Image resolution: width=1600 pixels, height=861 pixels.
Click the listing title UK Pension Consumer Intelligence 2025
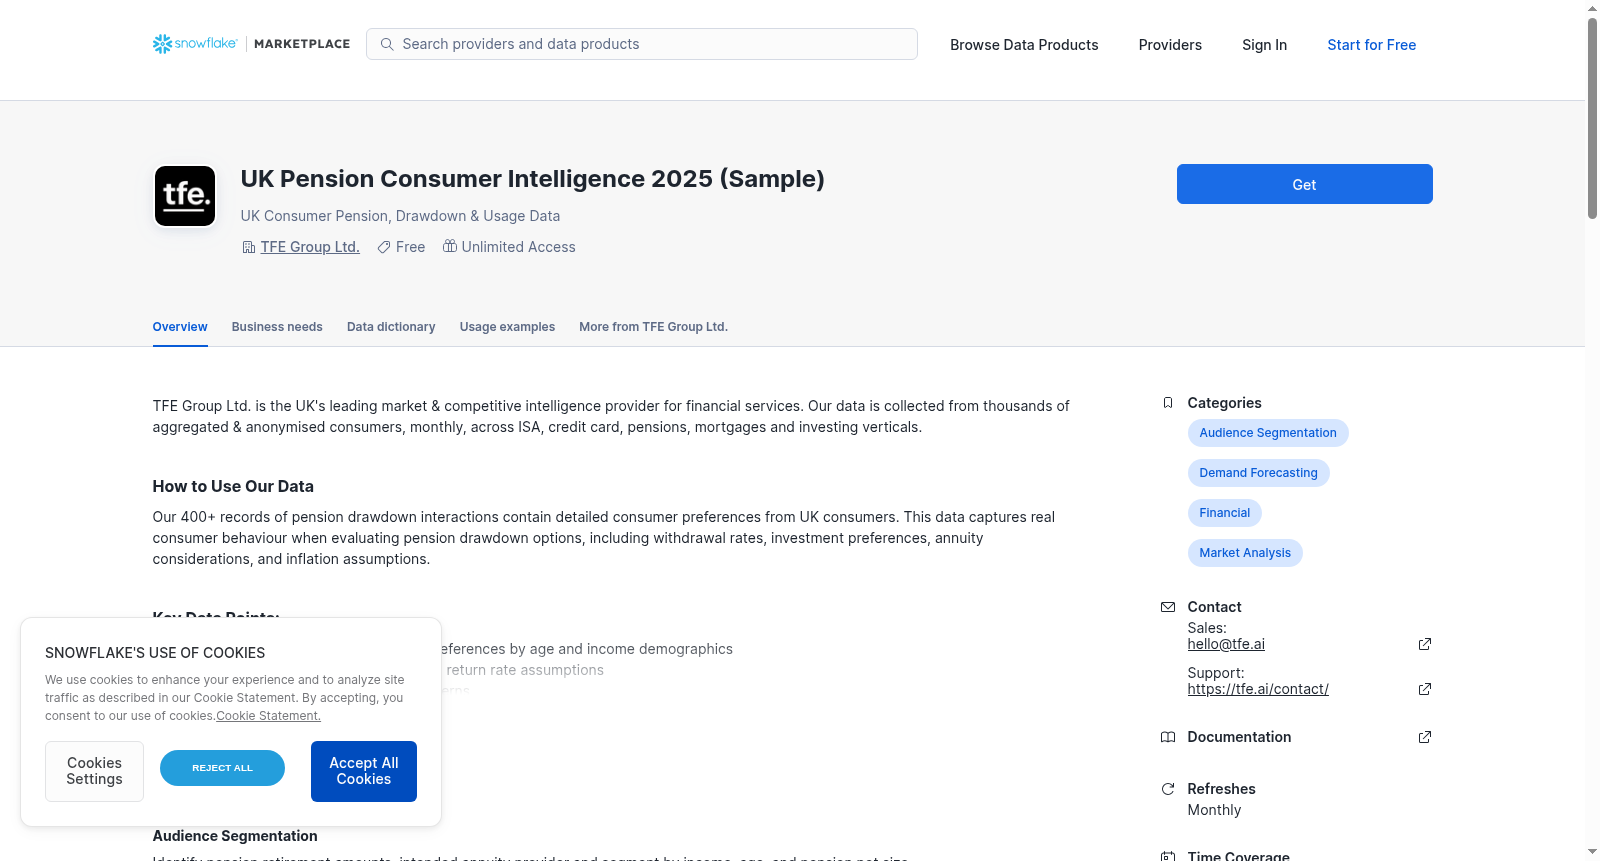point(532,178)
